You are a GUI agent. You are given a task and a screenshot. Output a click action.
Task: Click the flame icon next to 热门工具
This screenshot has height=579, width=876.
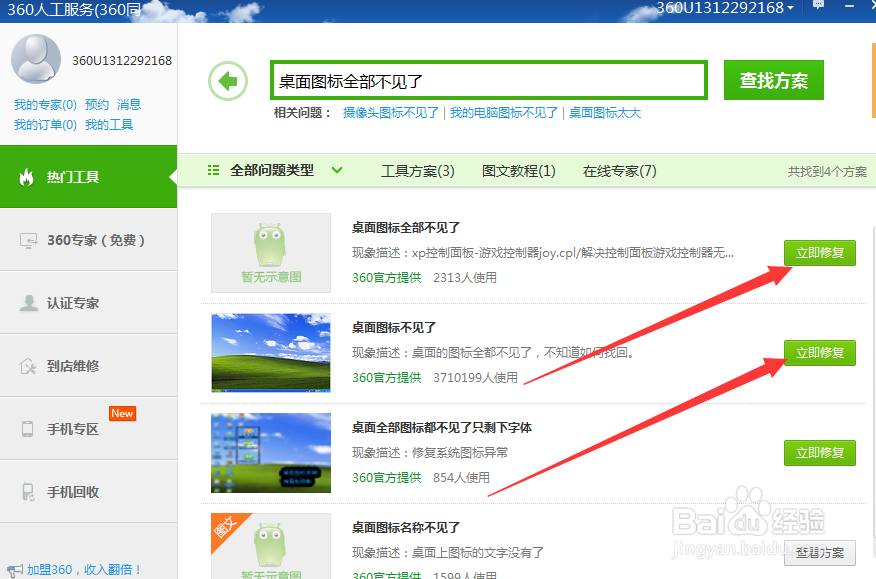pyautogui.click(x=26, y=177)
